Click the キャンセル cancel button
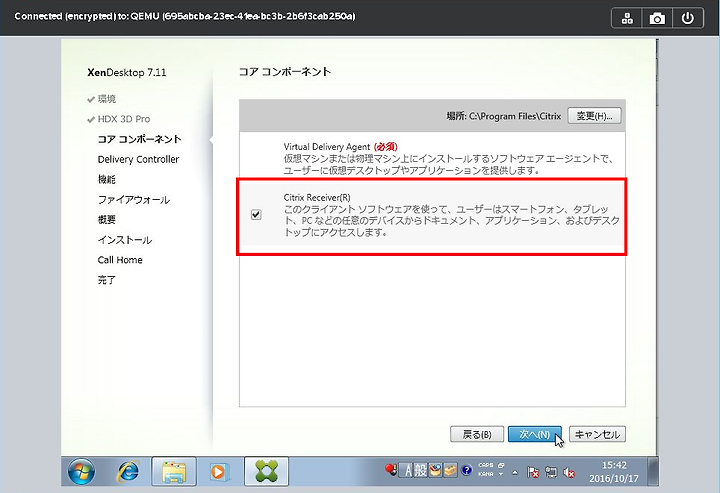The image size is (720, 493). click(x=597, y=434)
